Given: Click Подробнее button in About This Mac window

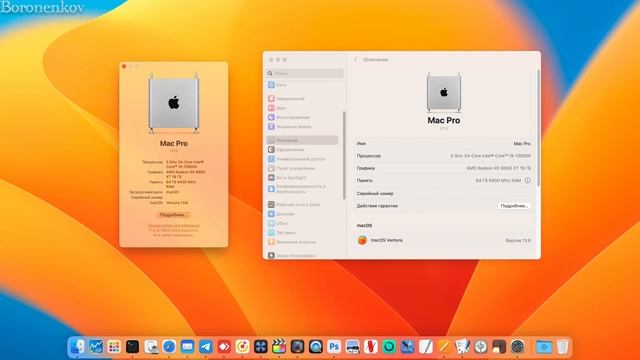Looking at the screenshot, I should pyautogui.click(x=173, y=215).
